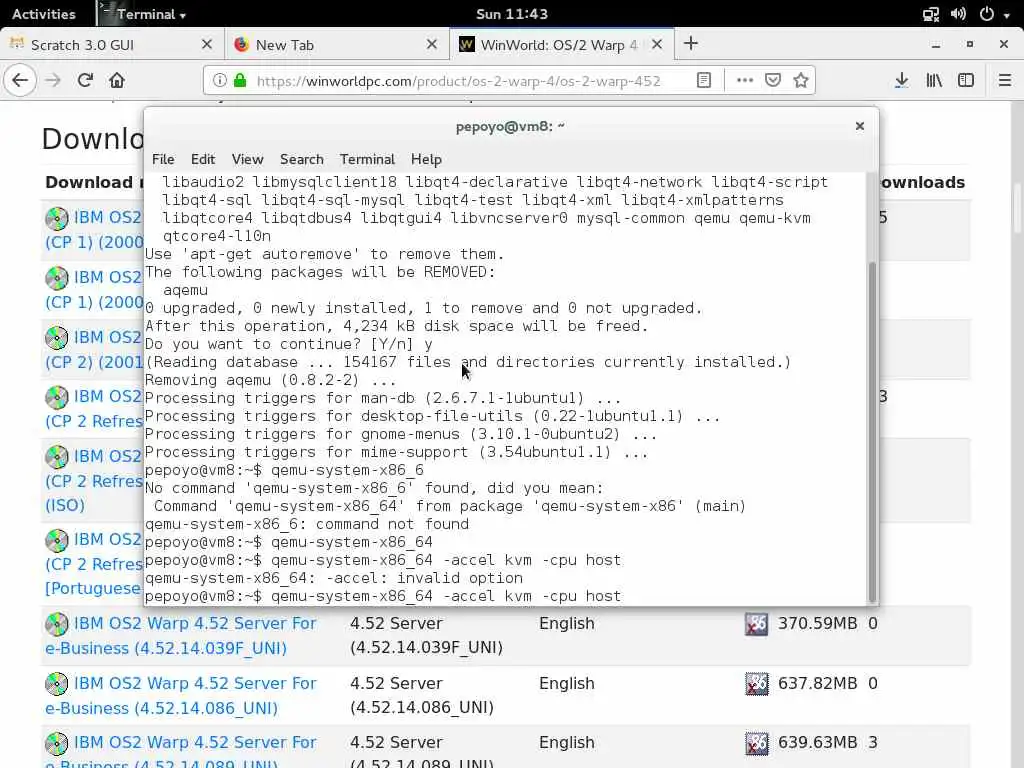Screen dimensions: 1024x768
Task: Show site information icon in URL bar
Action: click(x=220, y=80)
